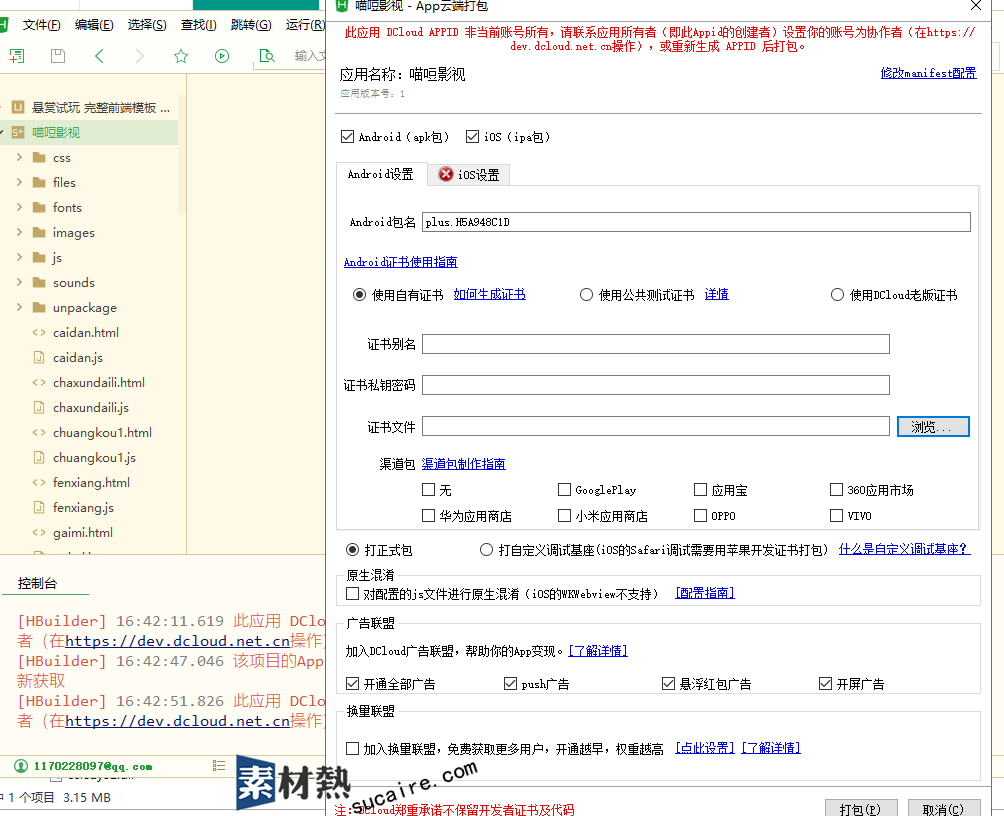Enable the GooglePlay channel checkbox
This screenshot has height=816, width=1004.
565,490
